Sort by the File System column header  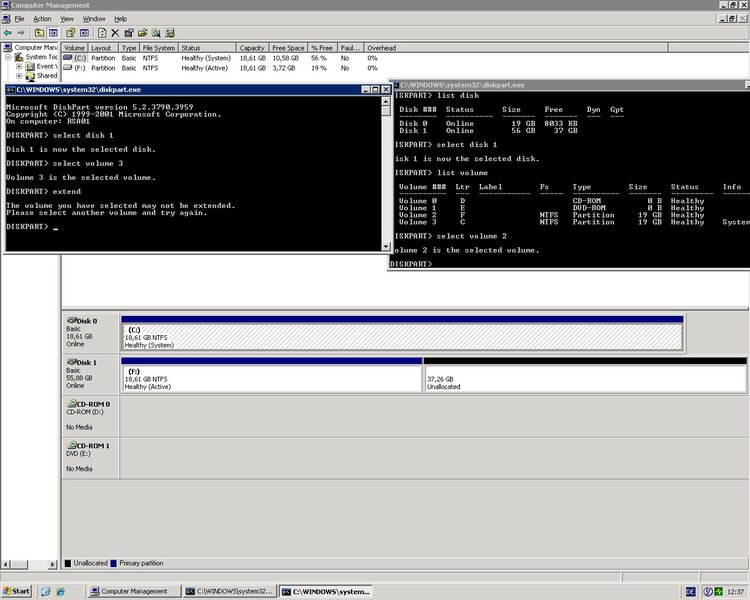coord(159,48)
